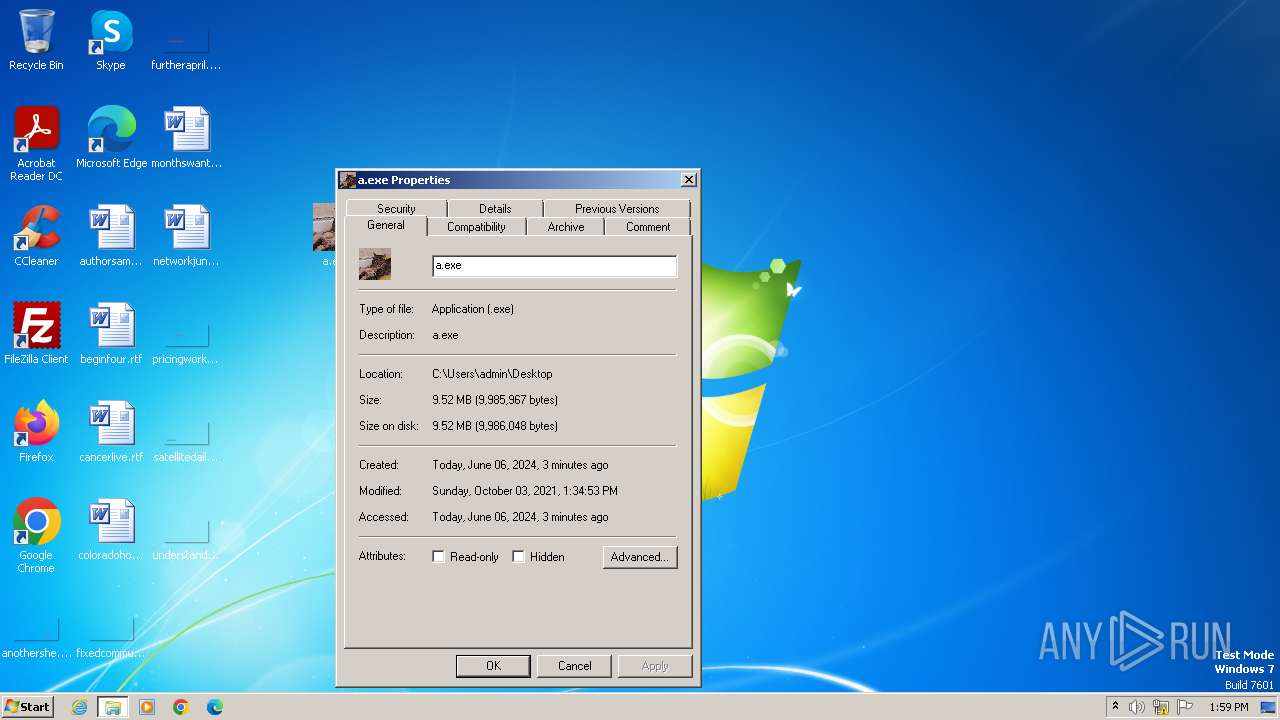The width and height of the screenshot is (1280, 720).
Task: Select the authorsam Word document
Action: [111, 236]
